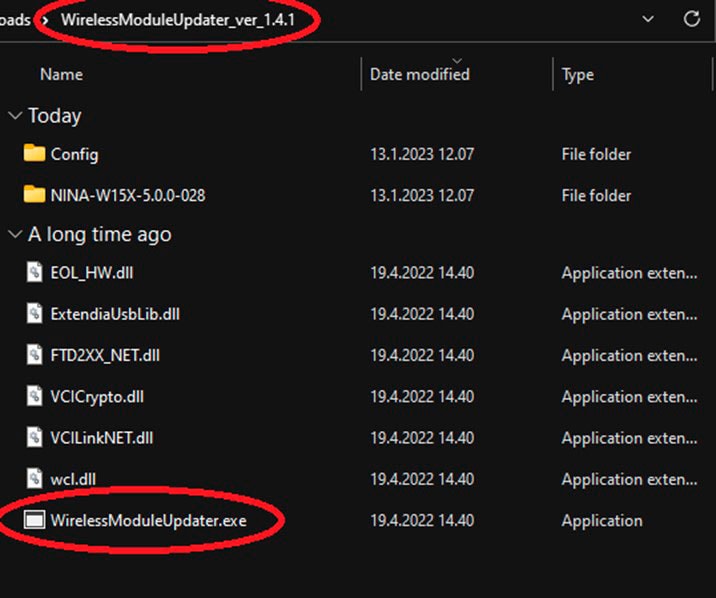Refresh the folder with the reload icon
This screenshot has width=716, height=598.
coord(692,19)
